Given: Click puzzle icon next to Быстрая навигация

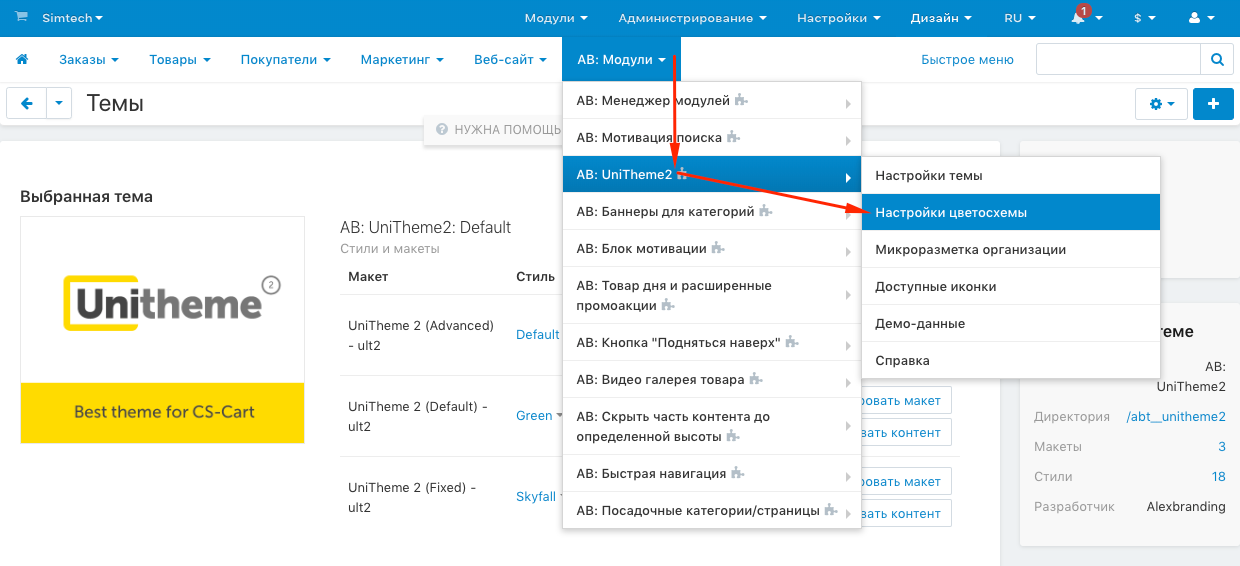Looking at the screenshot, I should pyautogui.click(x=739, y=474).
